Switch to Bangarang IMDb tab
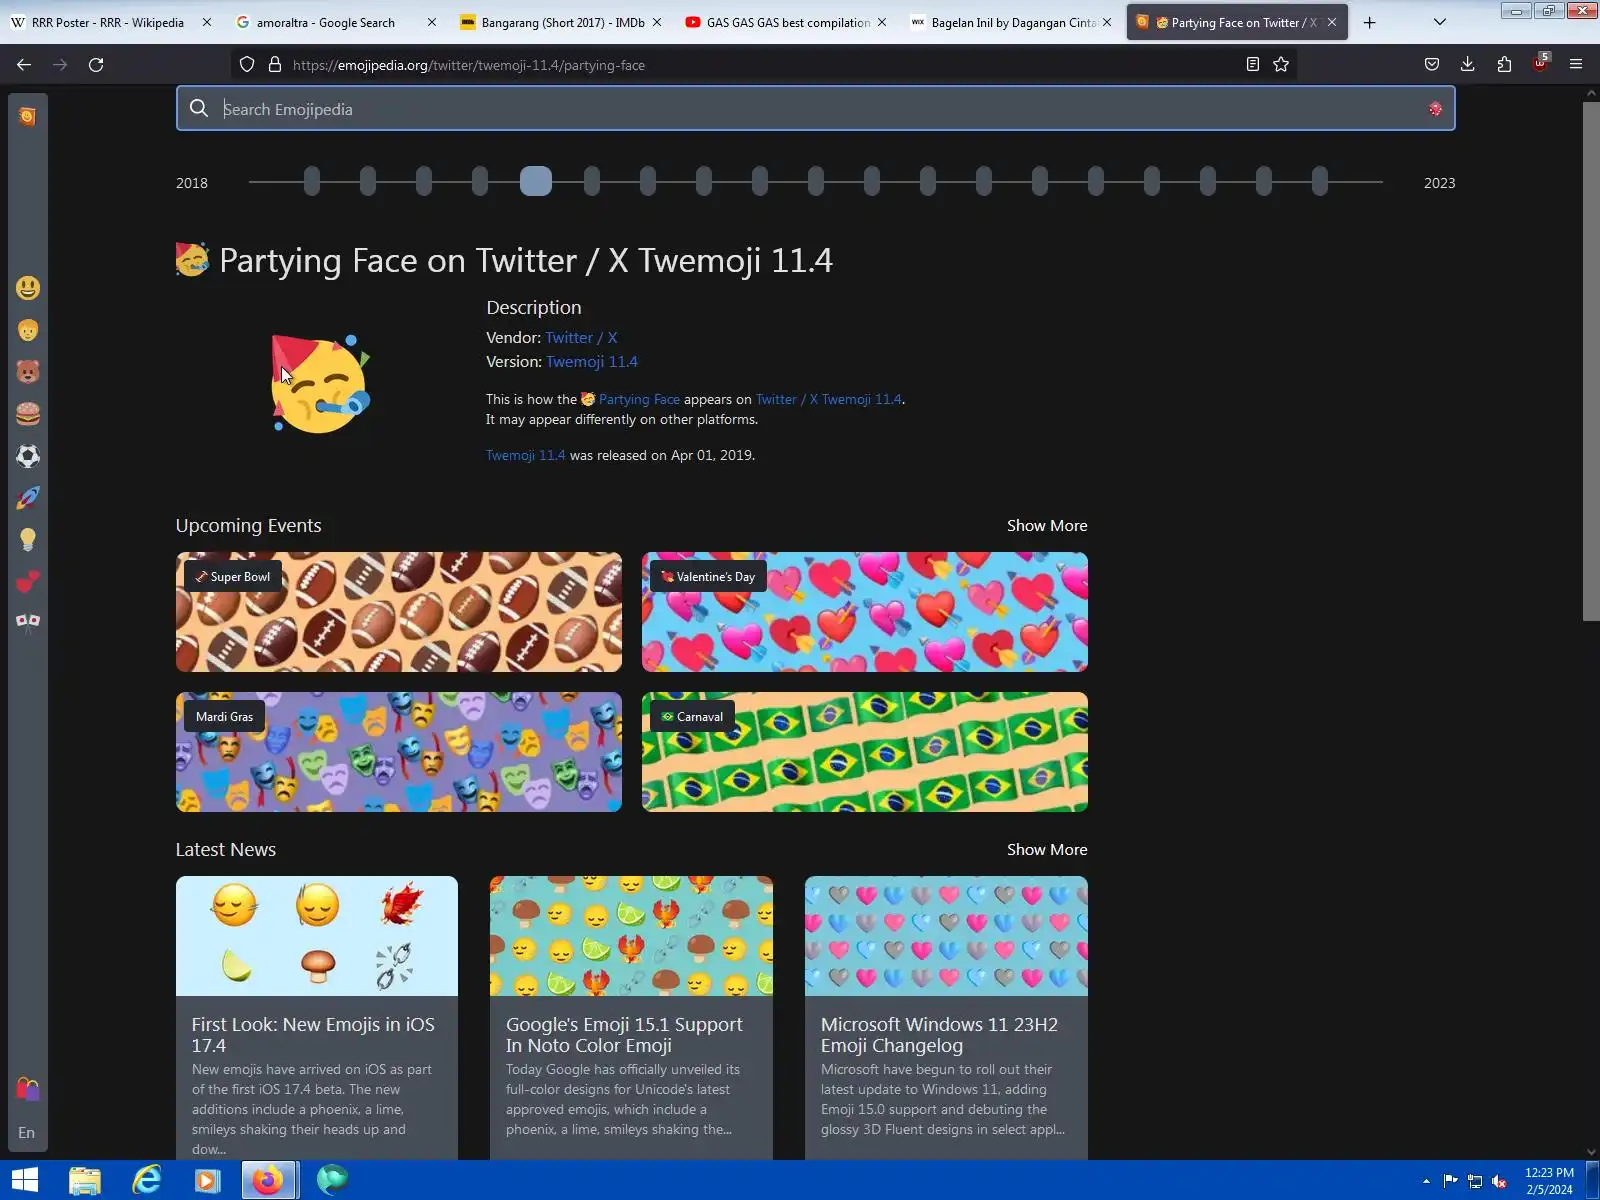This screenshot has width=1600, height=1200. coord(563,22)
